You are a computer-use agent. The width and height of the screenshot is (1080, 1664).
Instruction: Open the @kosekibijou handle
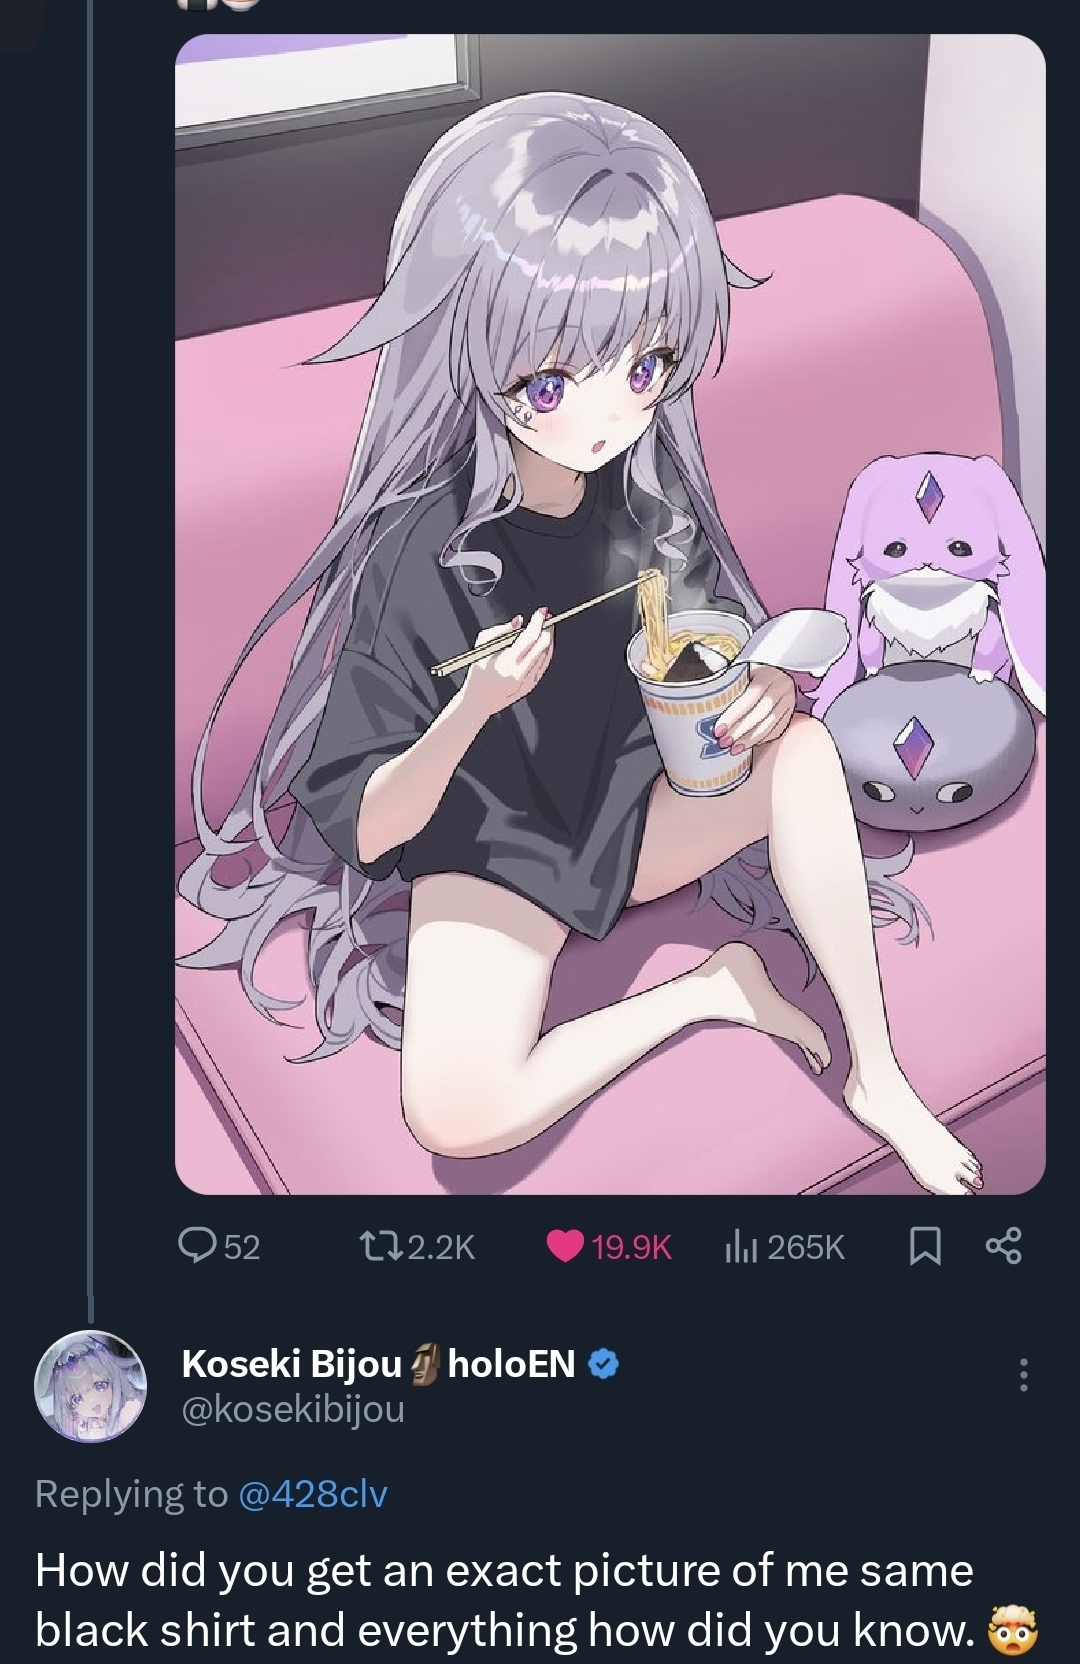coord(293,1409)
